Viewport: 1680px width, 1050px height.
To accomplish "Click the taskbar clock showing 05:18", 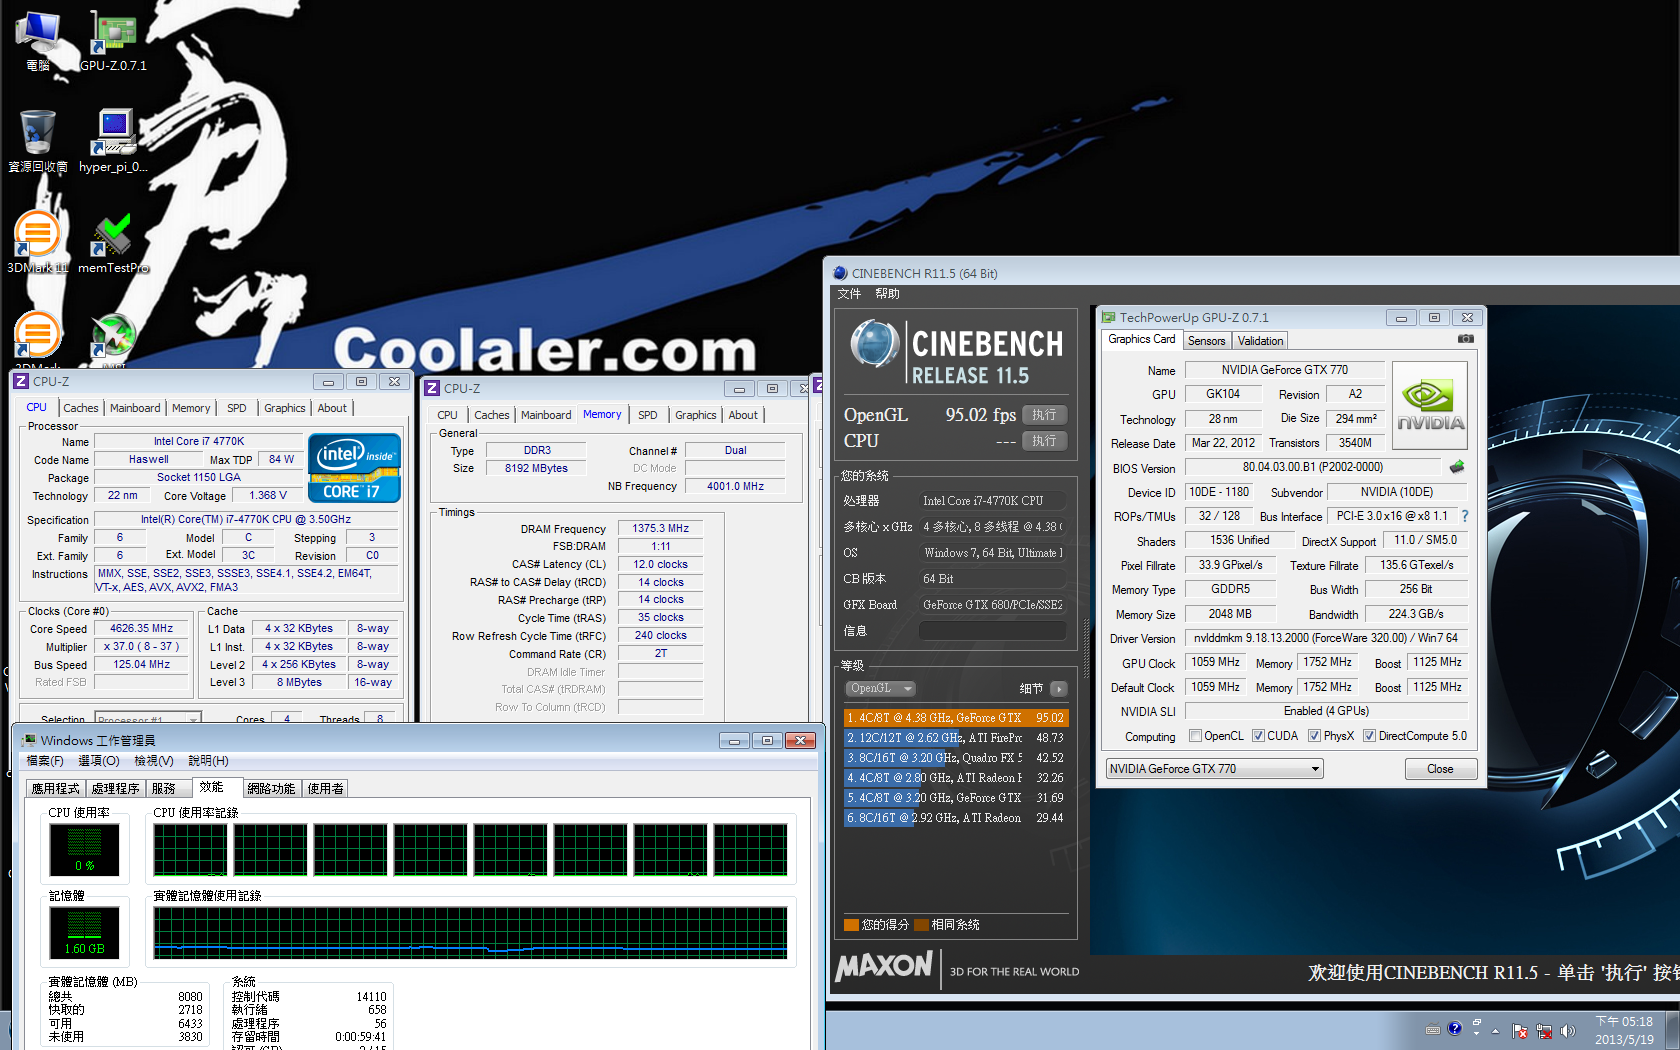I will coord(1624,1031).
